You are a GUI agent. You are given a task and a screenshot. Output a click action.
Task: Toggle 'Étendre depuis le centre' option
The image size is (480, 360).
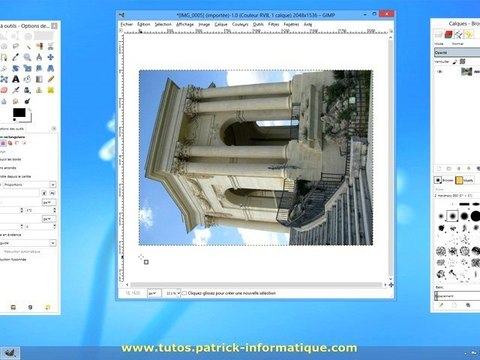coord(16,176)
